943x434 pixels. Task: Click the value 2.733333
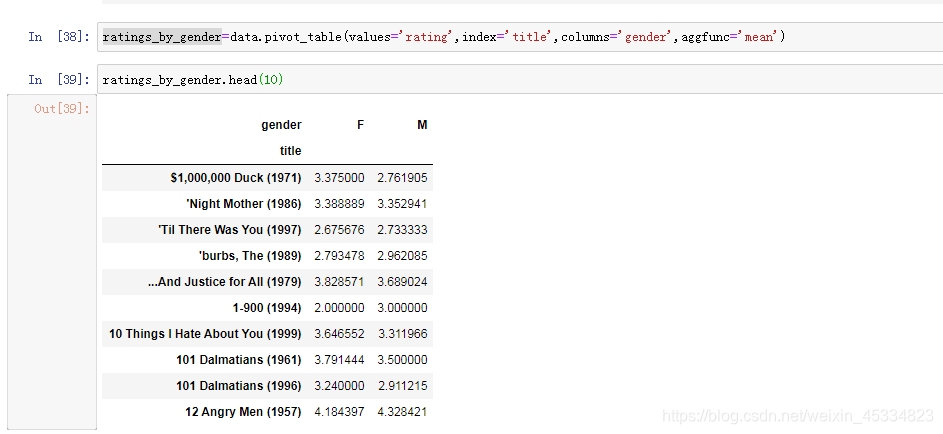(402, 230)
